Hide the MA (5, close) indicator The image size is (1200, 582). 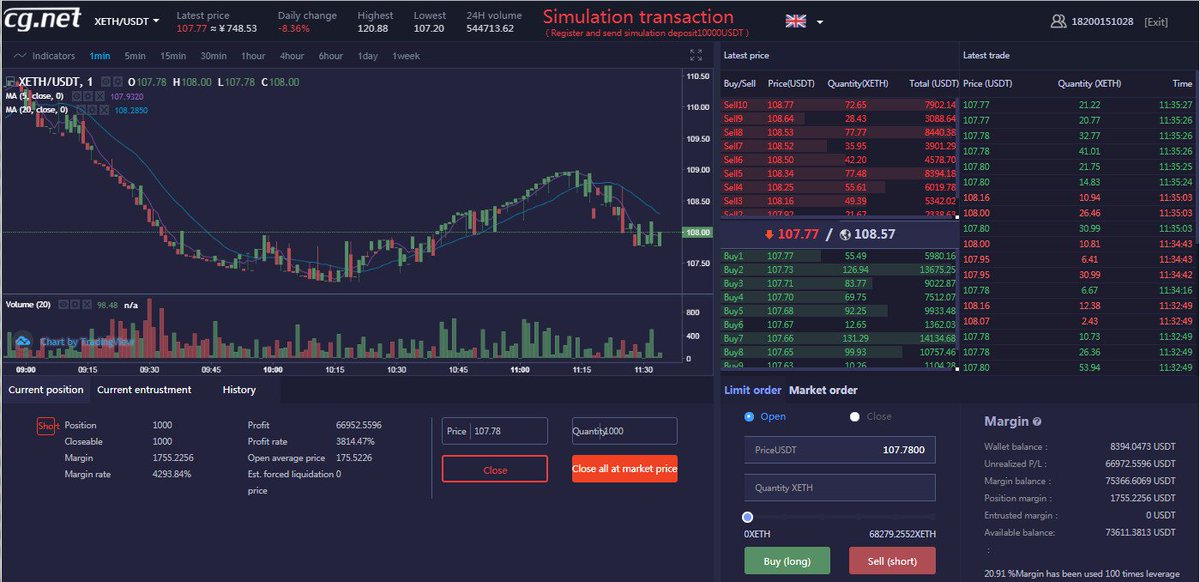point(76,96)
